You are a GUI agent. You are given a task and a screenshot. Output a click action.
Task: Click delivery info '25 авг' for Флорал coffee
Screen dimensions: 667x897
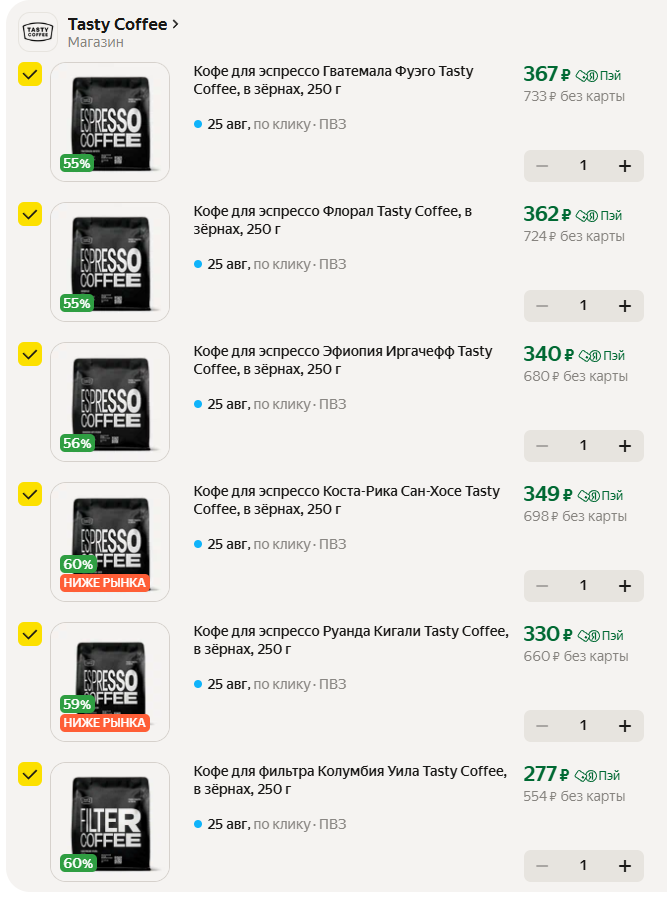tap(228, 264)
